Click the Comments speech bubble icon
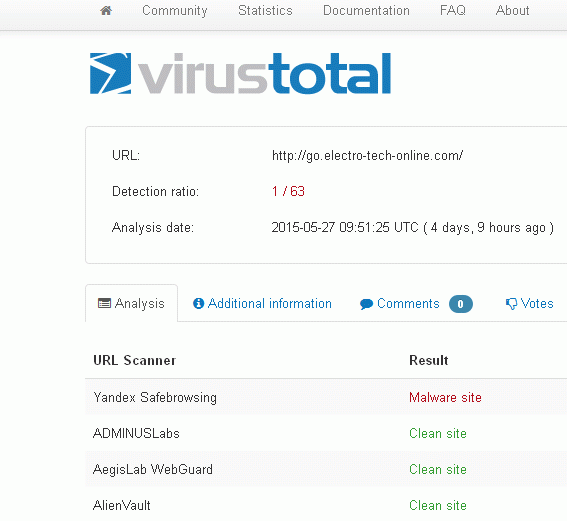This screenshot has height=521, width=567. (366, 304)
